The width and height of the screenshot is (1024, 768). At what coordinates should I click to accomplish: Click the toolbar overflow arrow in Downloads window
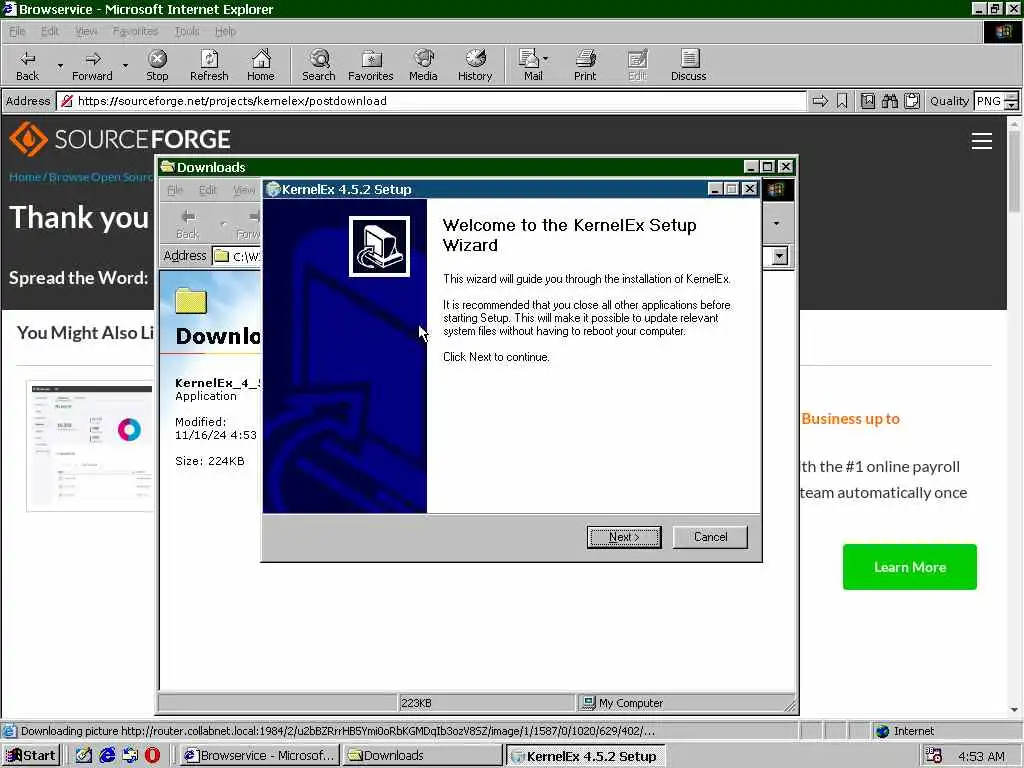[776, 223]
